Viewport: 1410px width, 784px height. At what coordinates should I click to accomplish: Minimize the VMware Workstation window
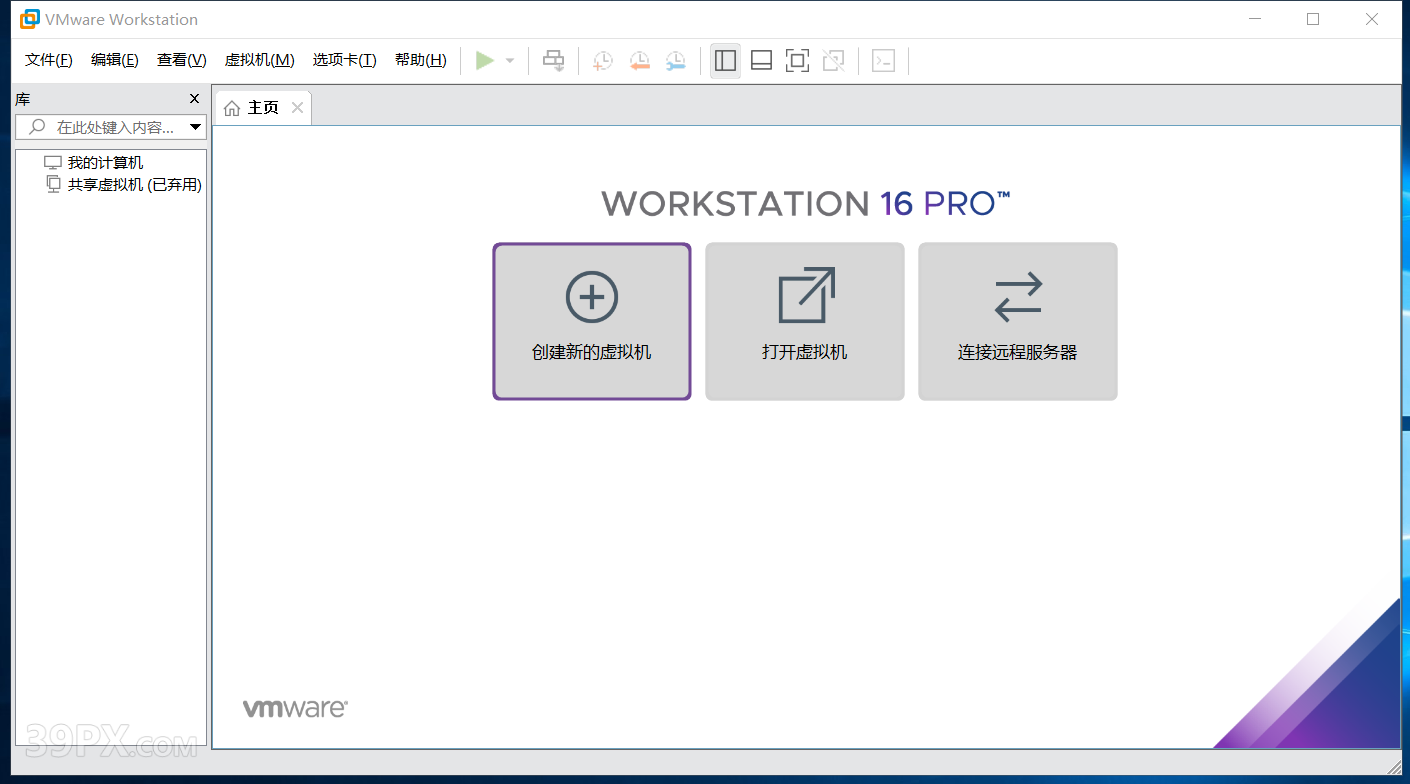point(1254,19)
